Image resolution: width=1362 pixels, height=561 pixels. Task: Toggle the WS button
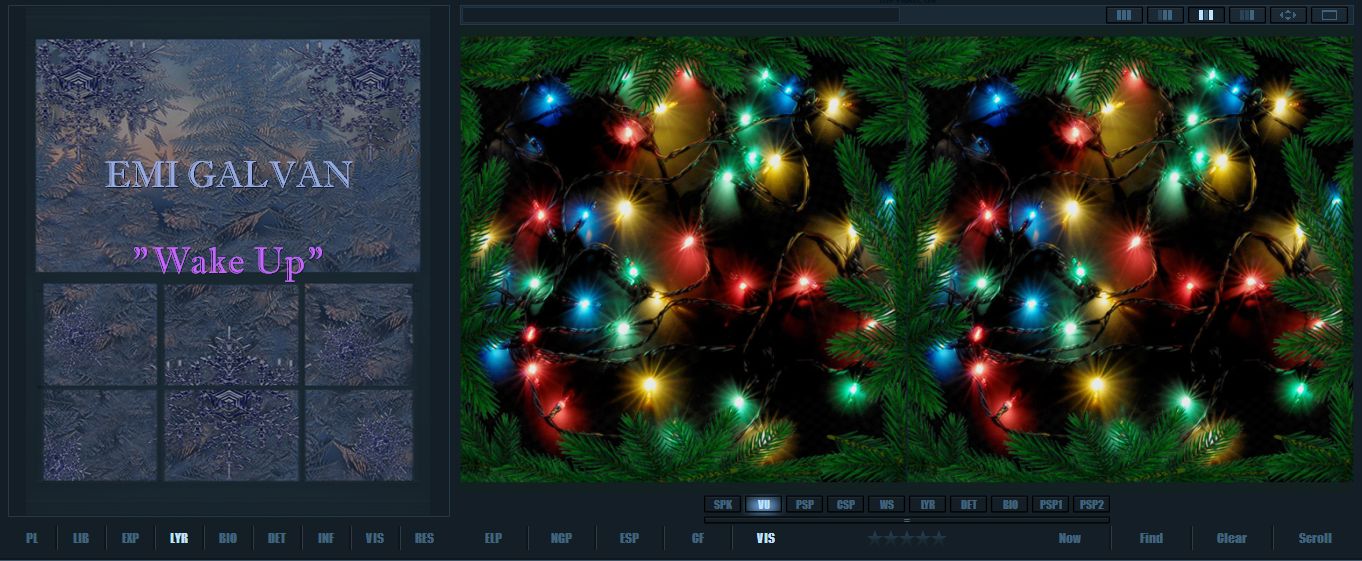[x=887, y=505]
